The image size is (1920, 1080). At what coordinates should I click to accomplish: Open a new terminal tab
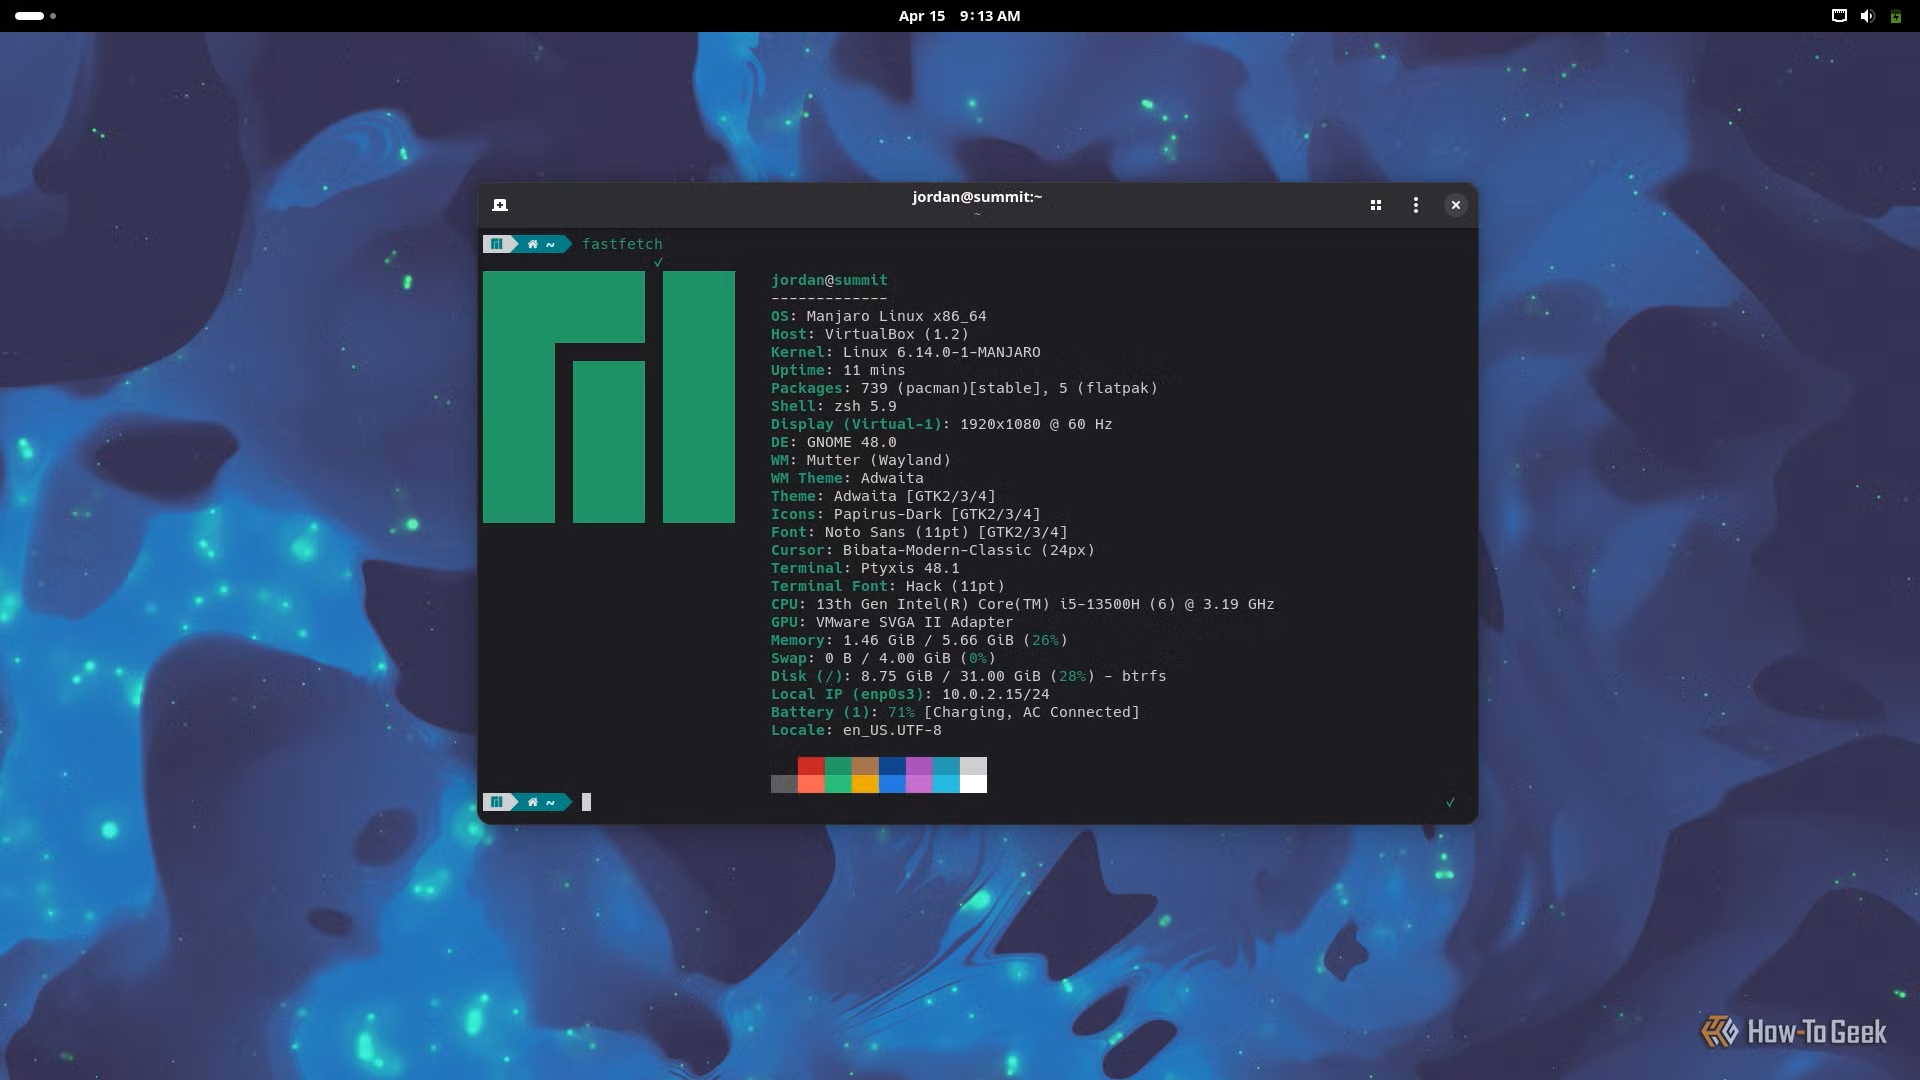pyautogui.click(x=500, y=205)
